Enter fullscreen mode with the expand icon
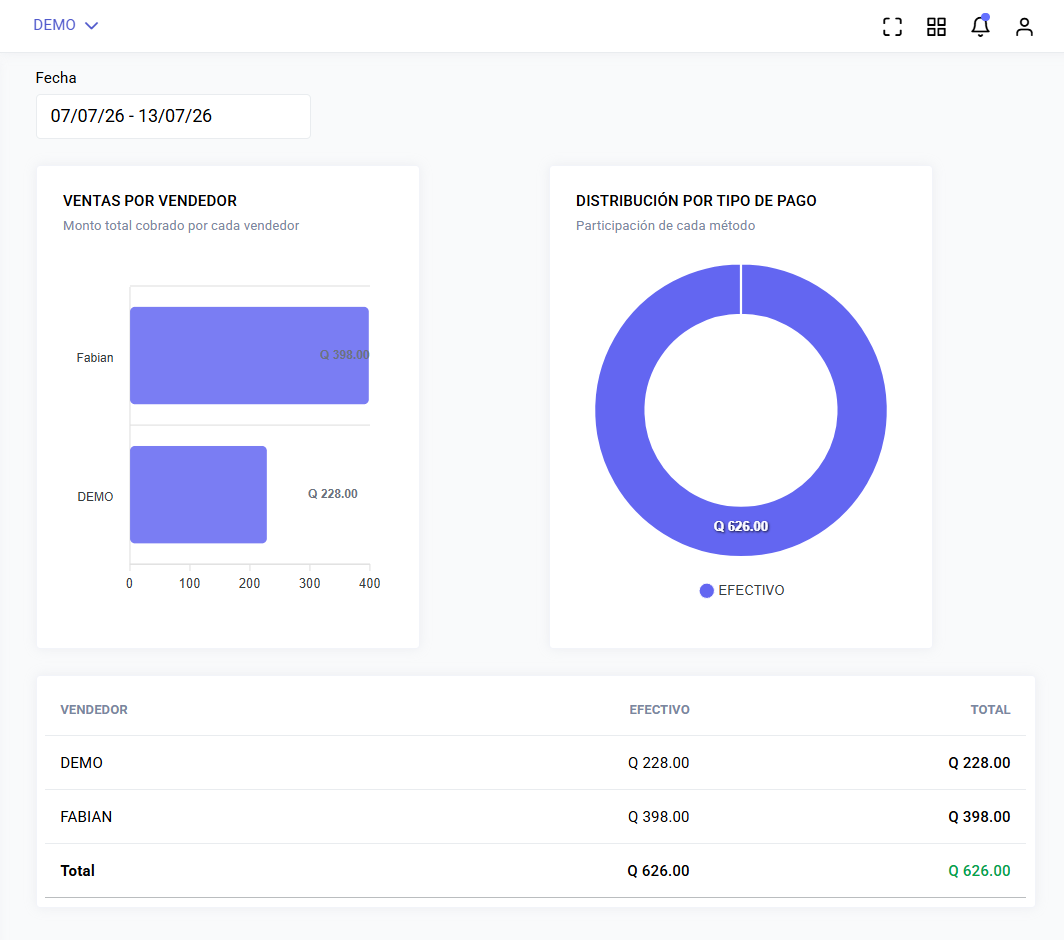This screenshot has height=940, width=1064. click(892, 26)
